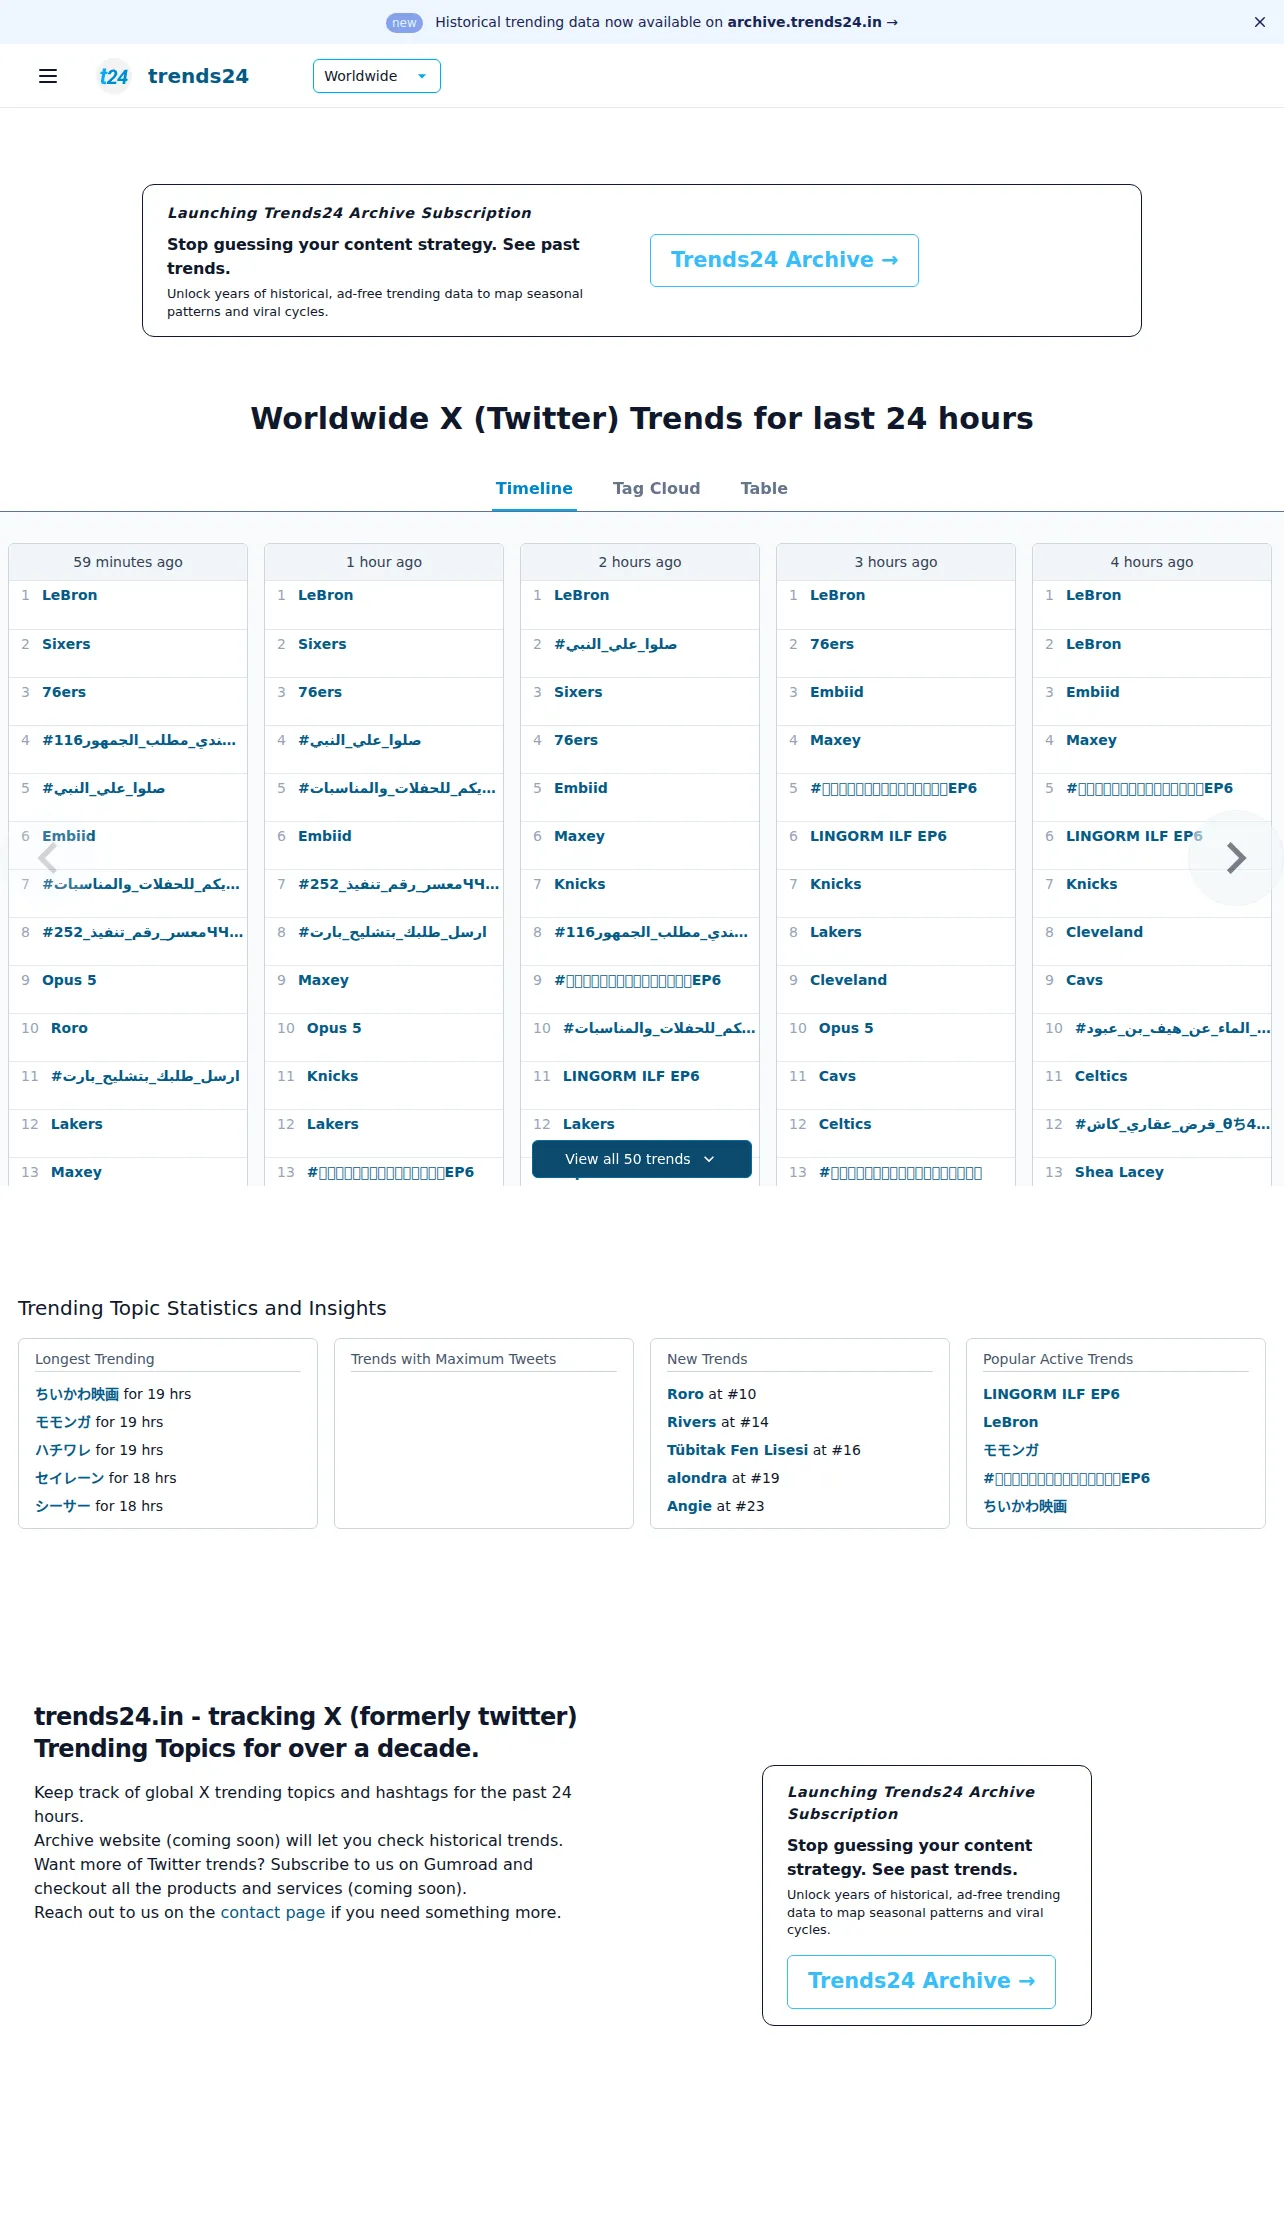Open Embiid in 1 hour ago column
1284x2218 pixels.
click(325, 836)
